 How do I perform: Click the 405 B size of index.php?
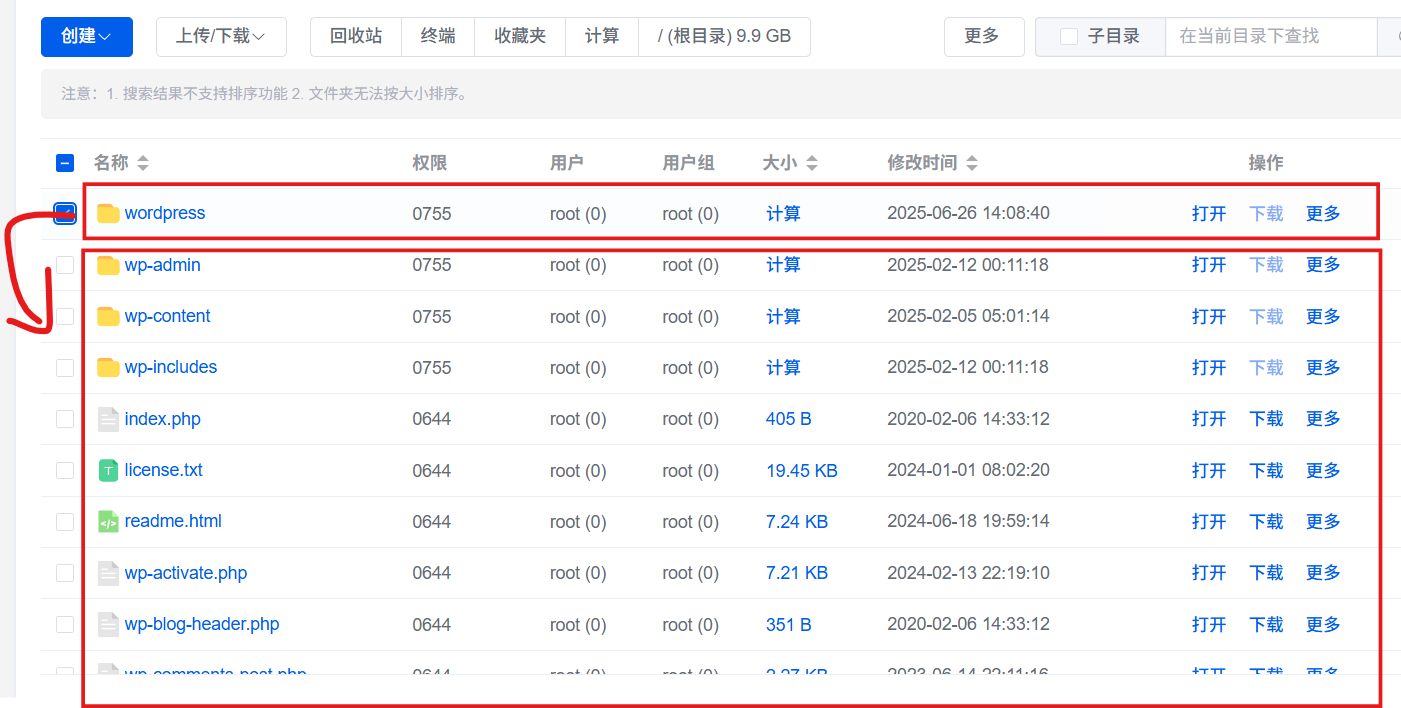click(789, 419)
